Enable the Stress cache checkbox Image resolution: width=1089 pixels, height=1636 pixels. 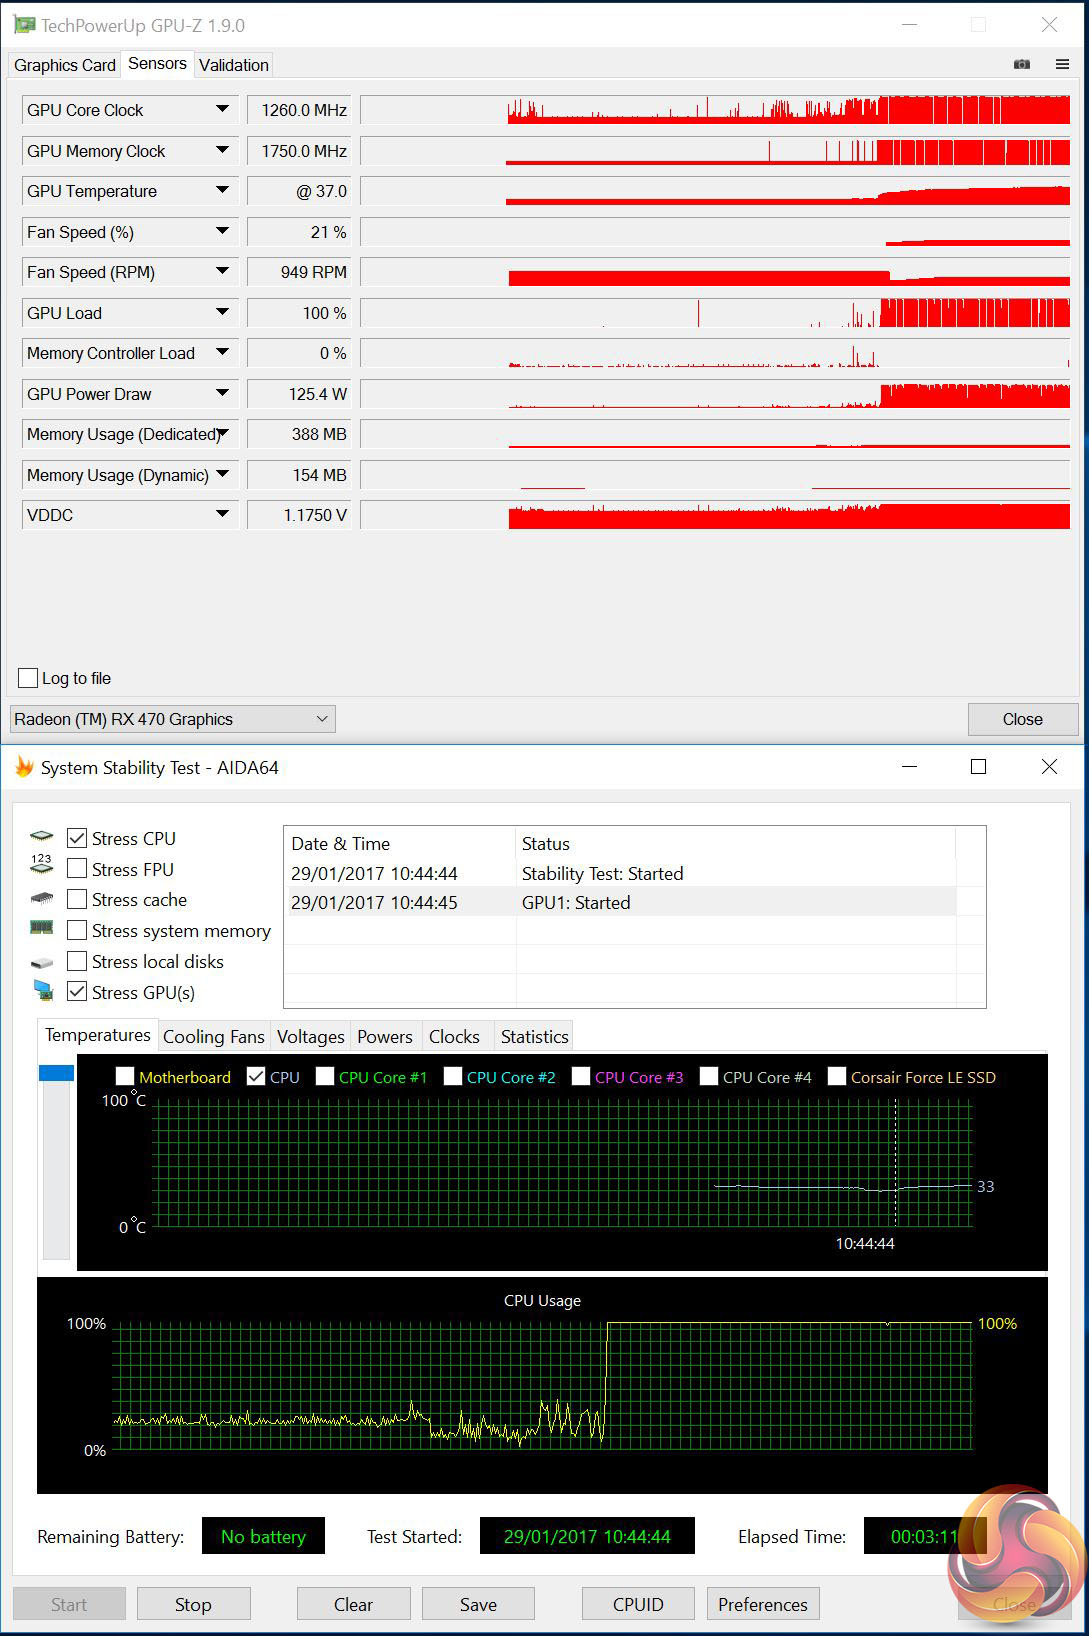[x=77, y=899]
